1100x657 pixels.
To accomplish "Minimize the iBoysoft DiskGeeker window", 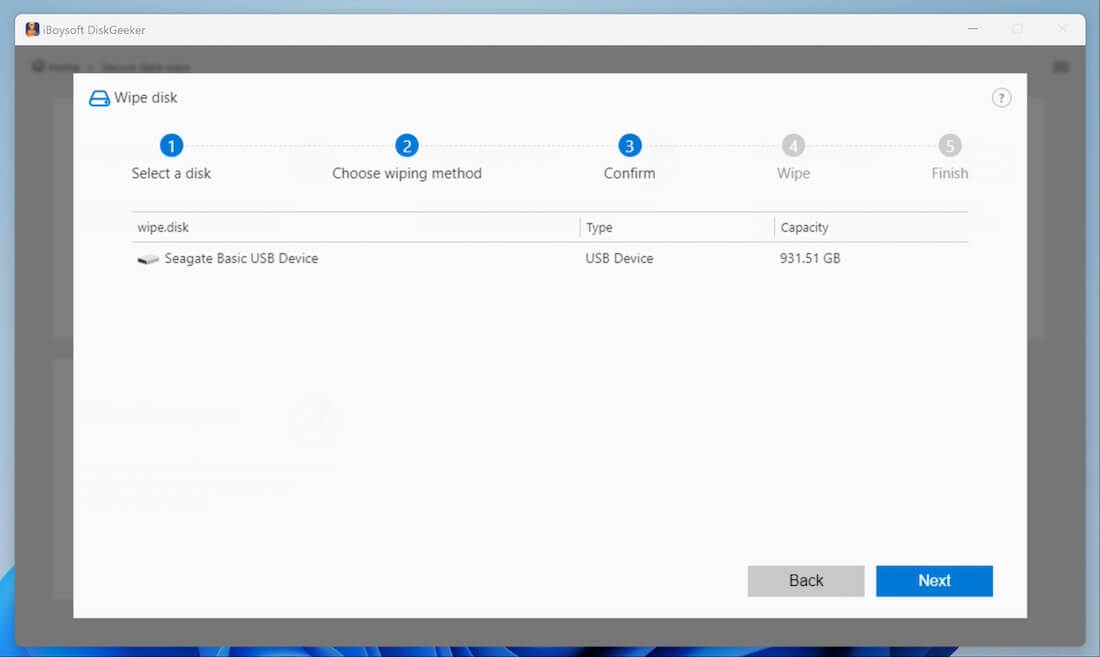I will (x=973, y=29).
